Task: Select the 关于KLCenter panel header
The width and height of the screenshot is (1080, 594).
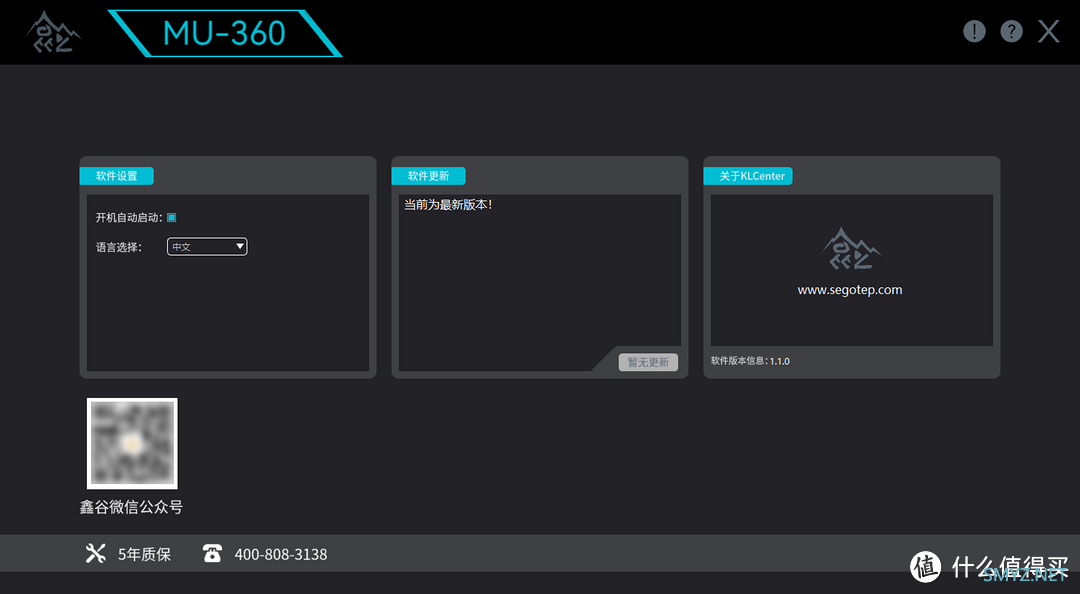Action: 748,176
